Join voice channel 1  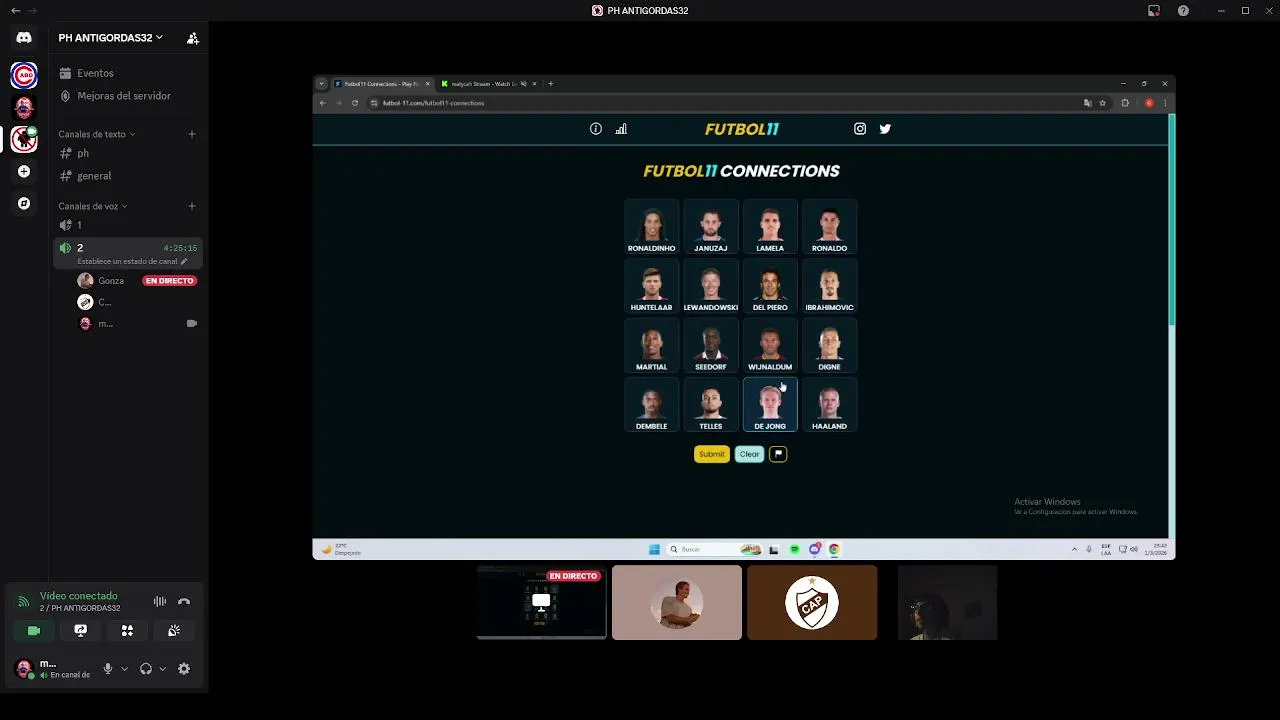coord(128,225)
